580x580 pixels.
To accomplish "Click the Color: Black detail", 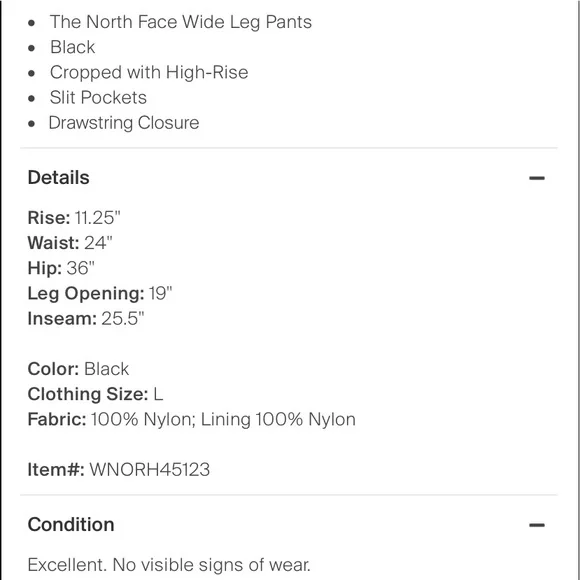I will (x=78, y=369).
